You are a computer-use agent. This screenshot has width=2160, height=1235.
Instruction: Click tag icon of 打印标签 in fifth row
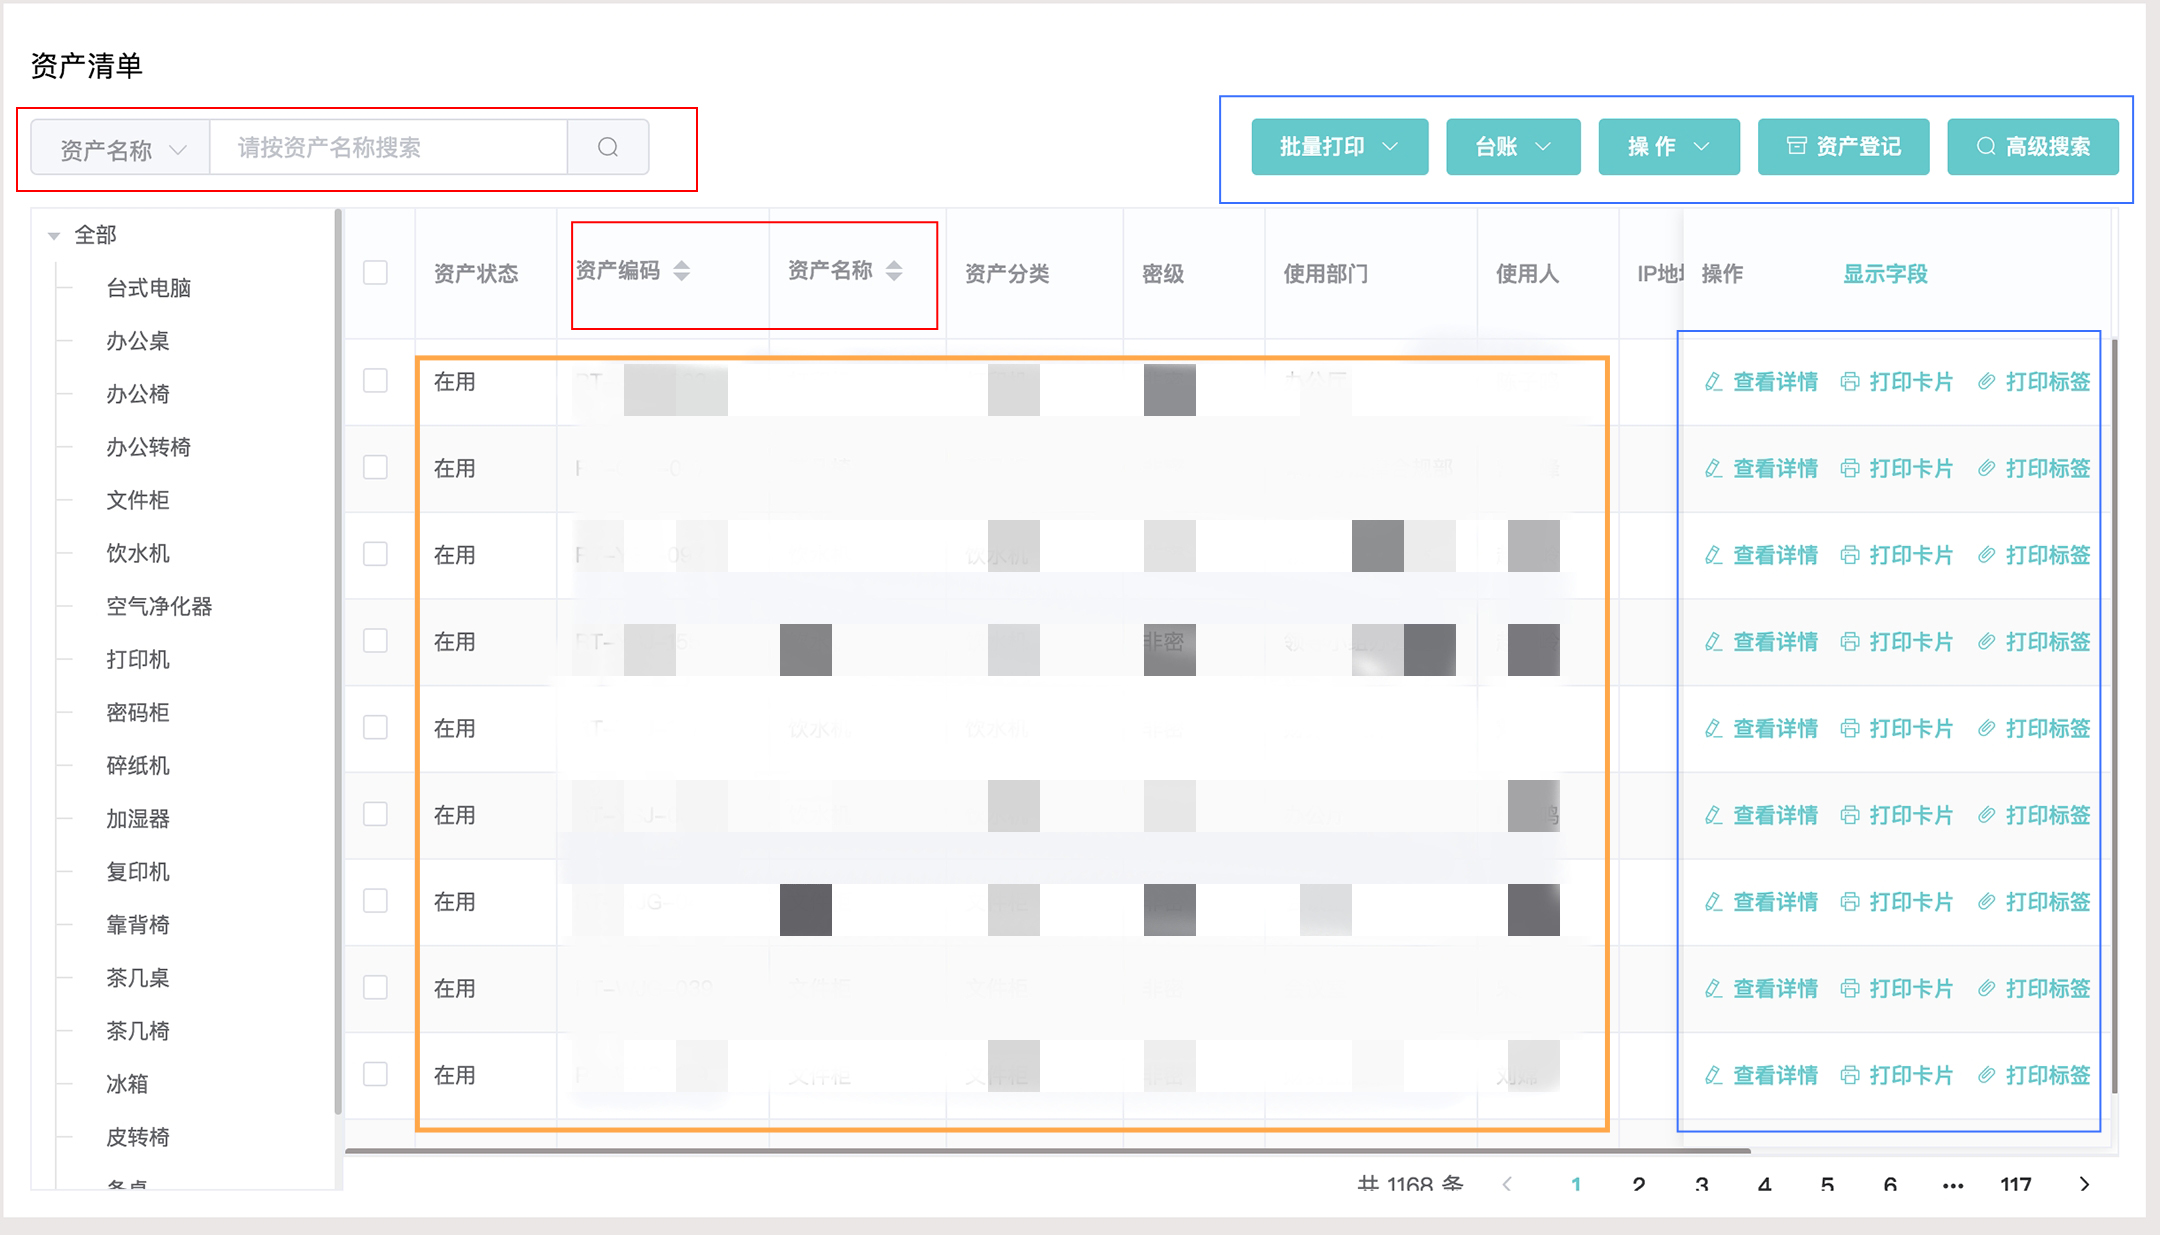pos(1987,728)
